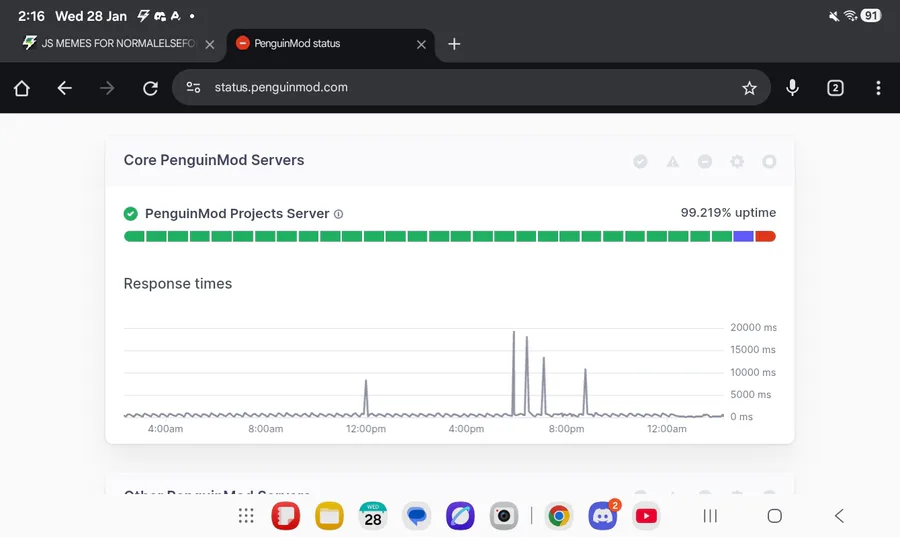
Task: Open Chrome's three-dot menu
Action: 878,88
